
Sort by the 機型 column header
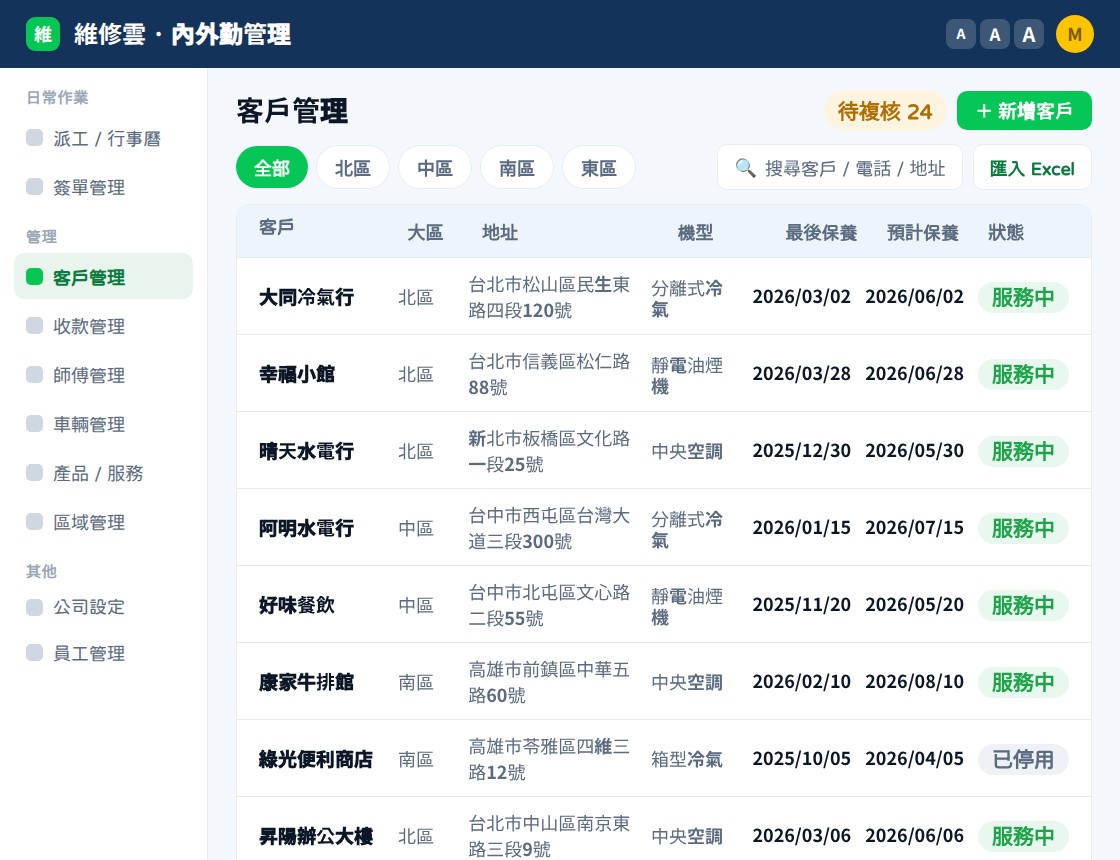pos(695,232)
